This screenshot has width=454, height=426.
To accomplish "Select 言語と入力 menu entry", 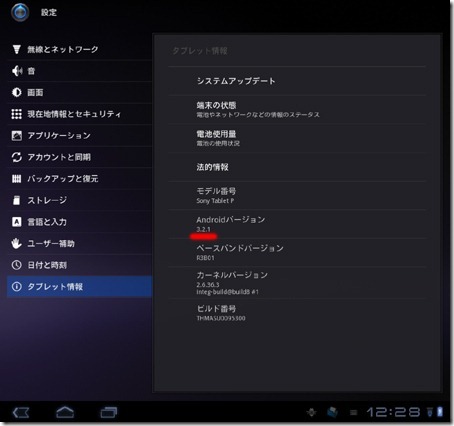I will pyautogui.click(x=79, y=222).
